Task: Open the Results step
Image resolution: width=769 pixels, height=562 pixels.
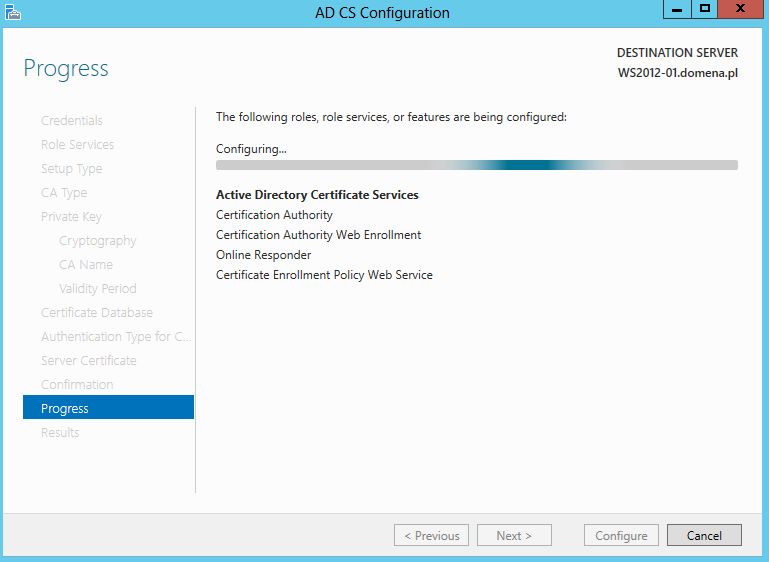Action: (x=60, y=433)
